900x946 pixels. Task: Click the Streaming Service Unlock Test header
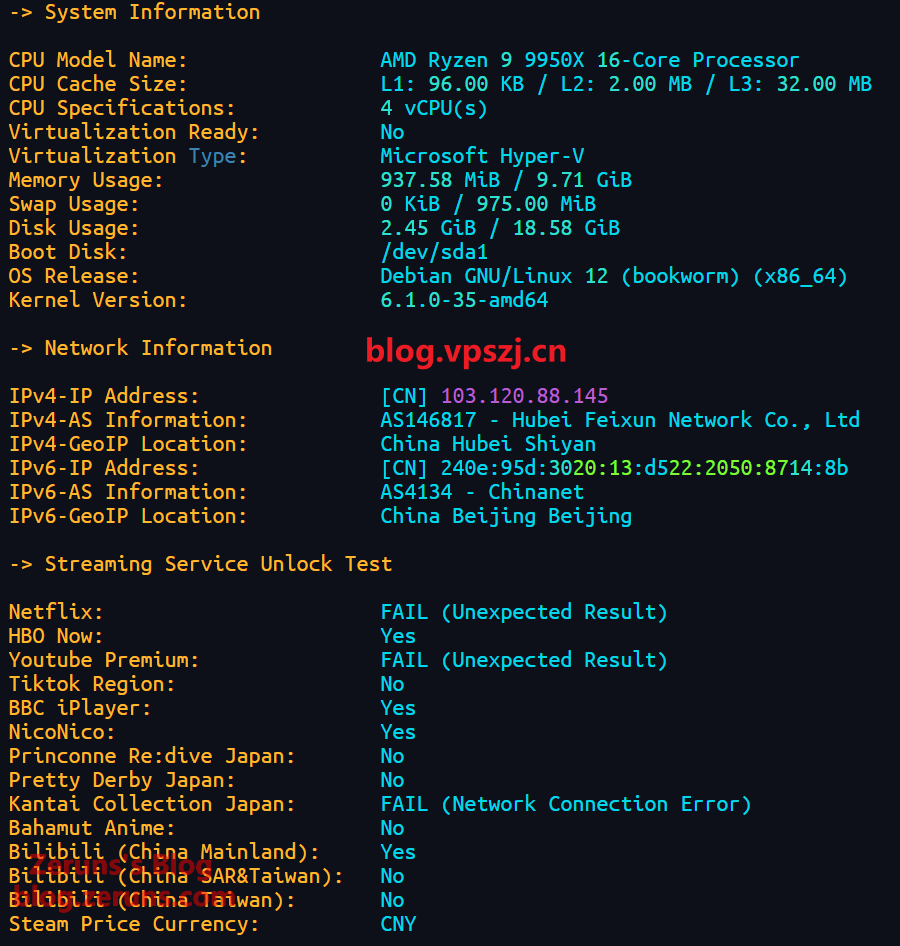(200, 564)
